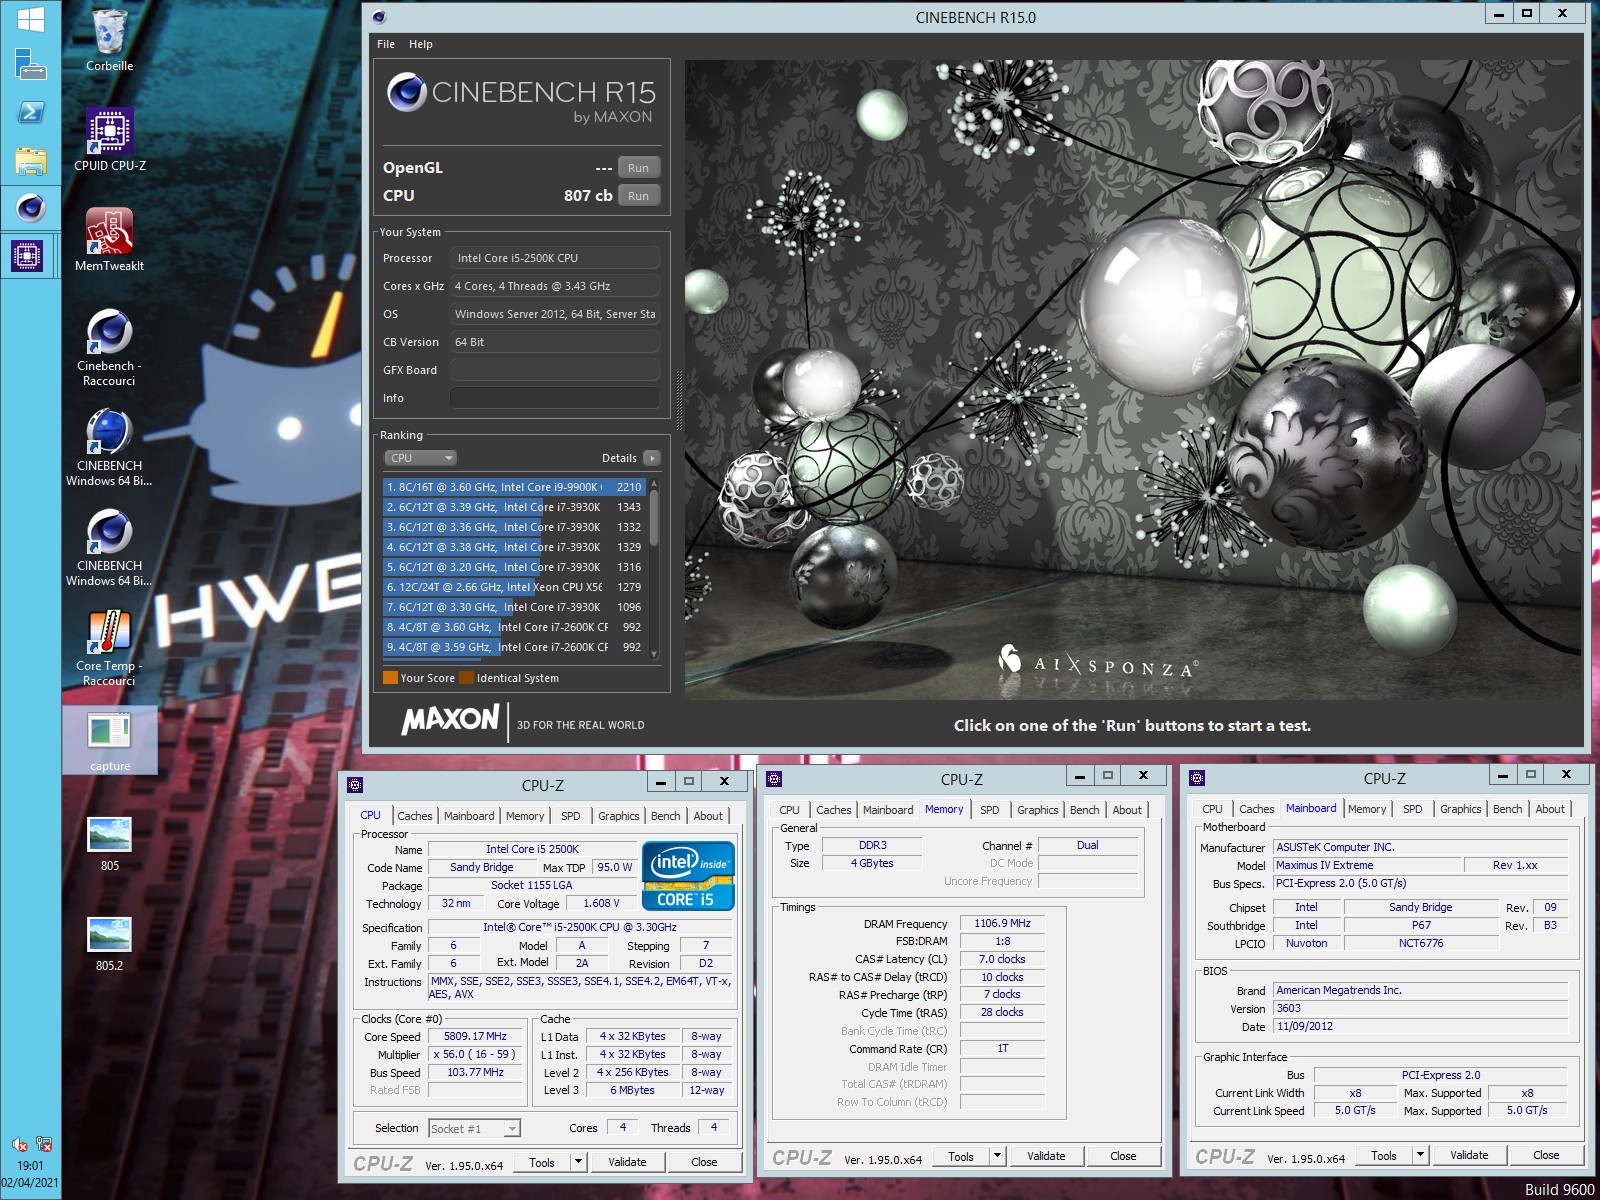Click the DRAM Frequency 1106.9 MHz value
This screenshot has width=1600, height=1200.
point(1002,923)
